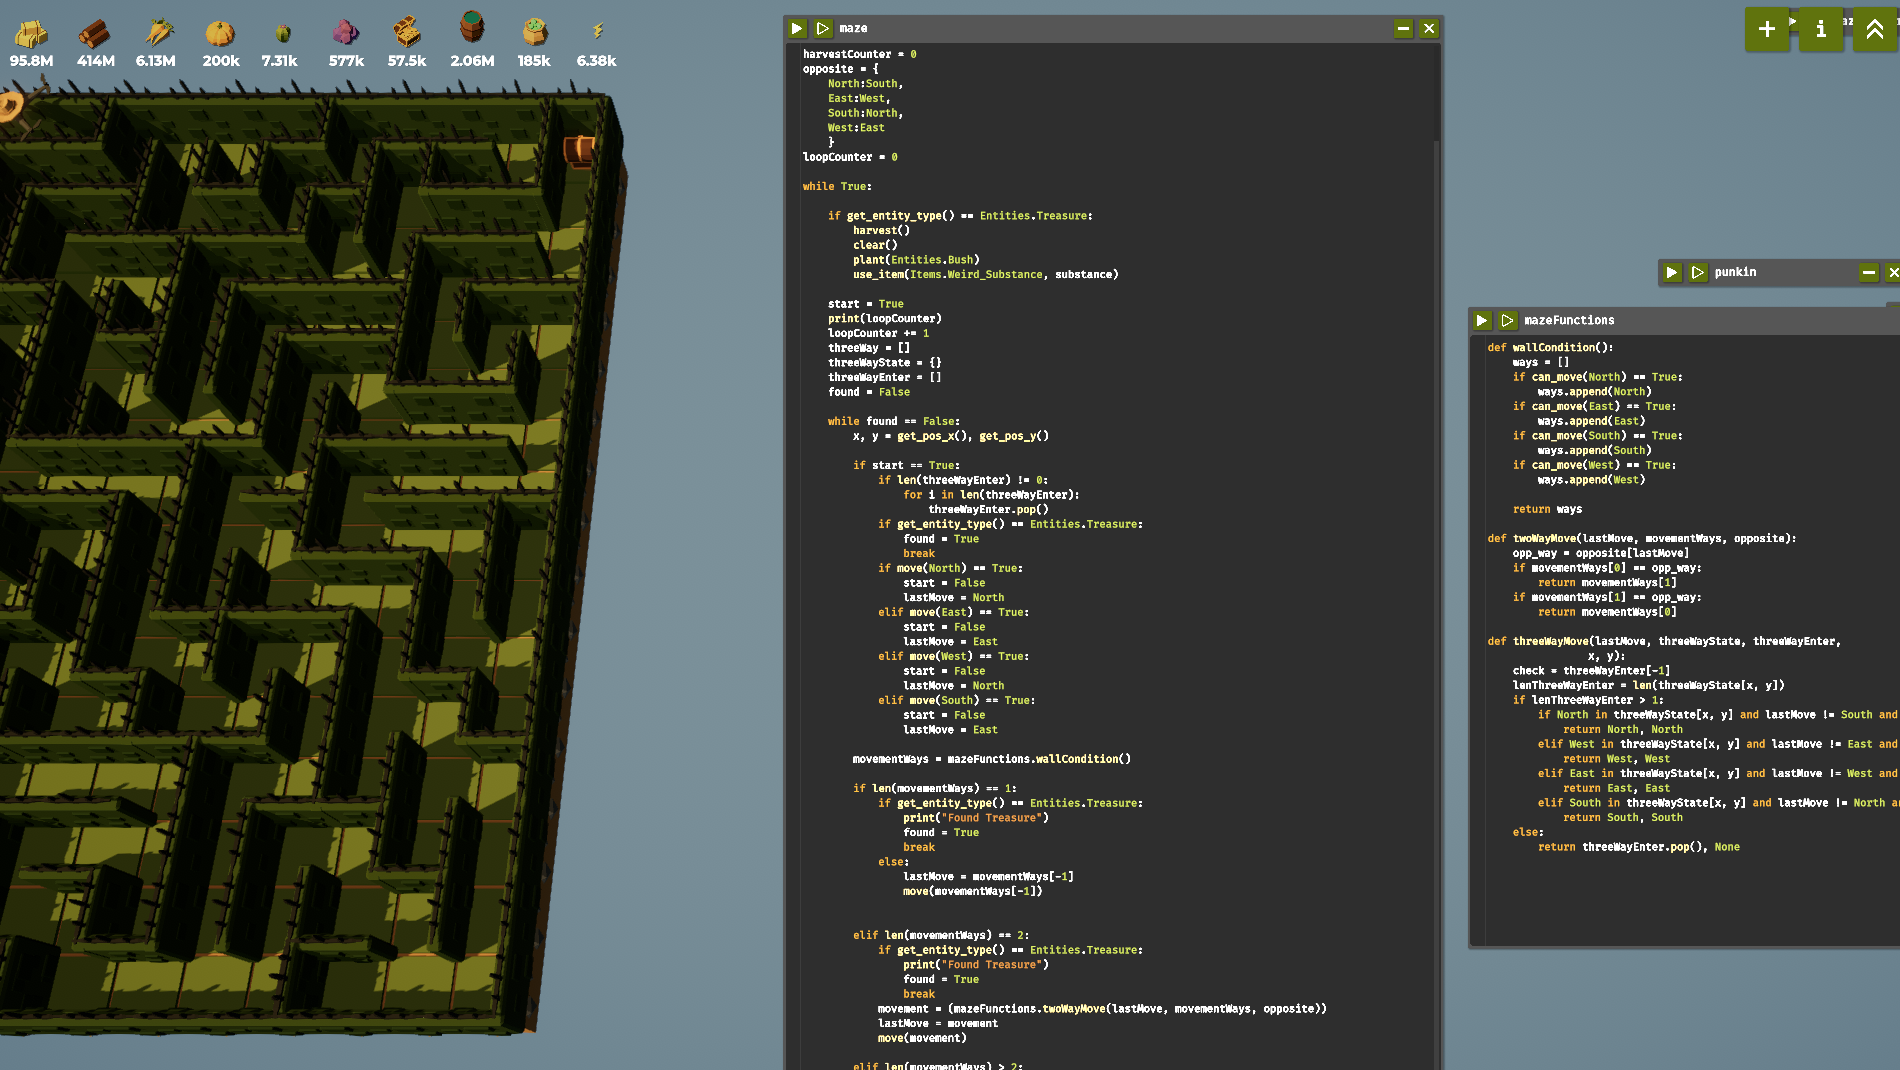Screen dimensions: 1900x1070
Task: Click the 'if len(movementWays) == 1:' line
Action: 934,788
